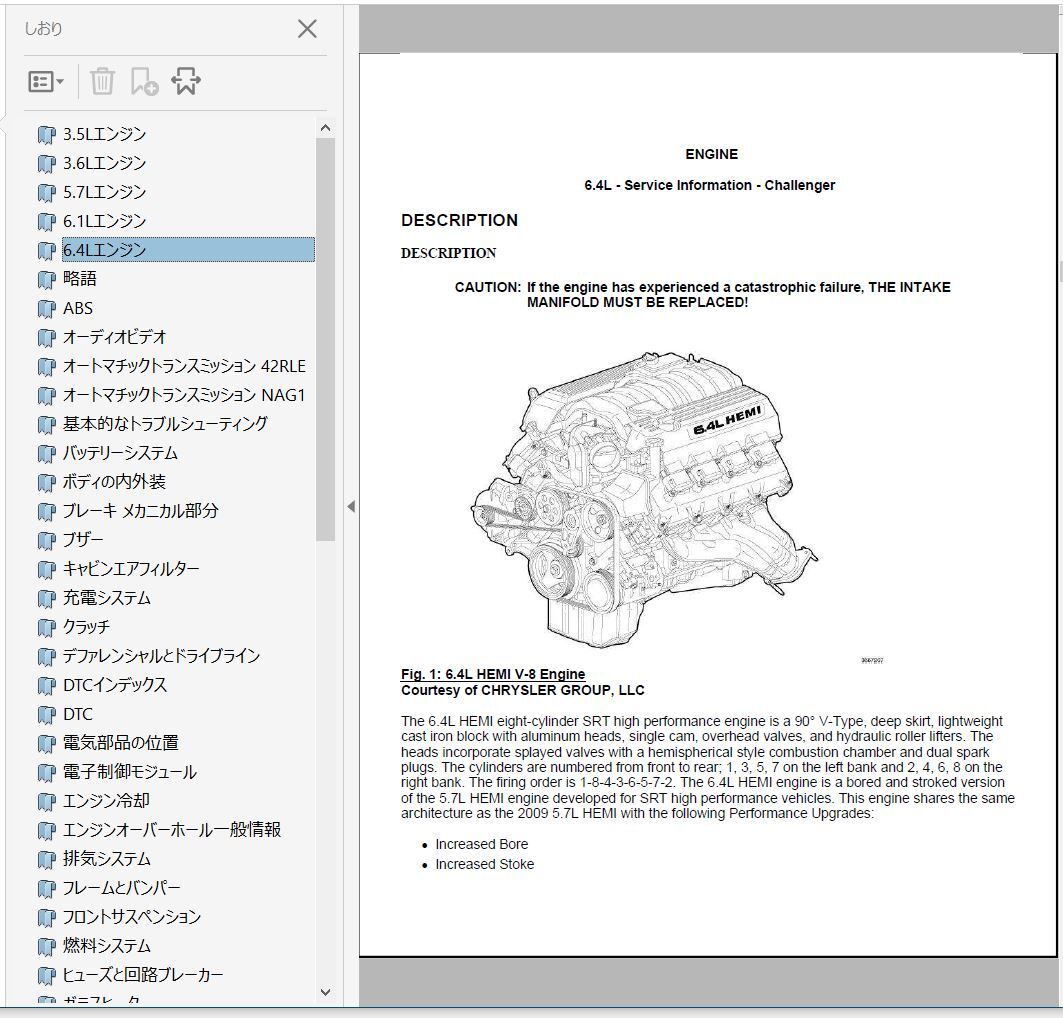1063x1018 pixels.
Task: Open the 3.5Lエンジン bookmark
Action: point(104,134)
